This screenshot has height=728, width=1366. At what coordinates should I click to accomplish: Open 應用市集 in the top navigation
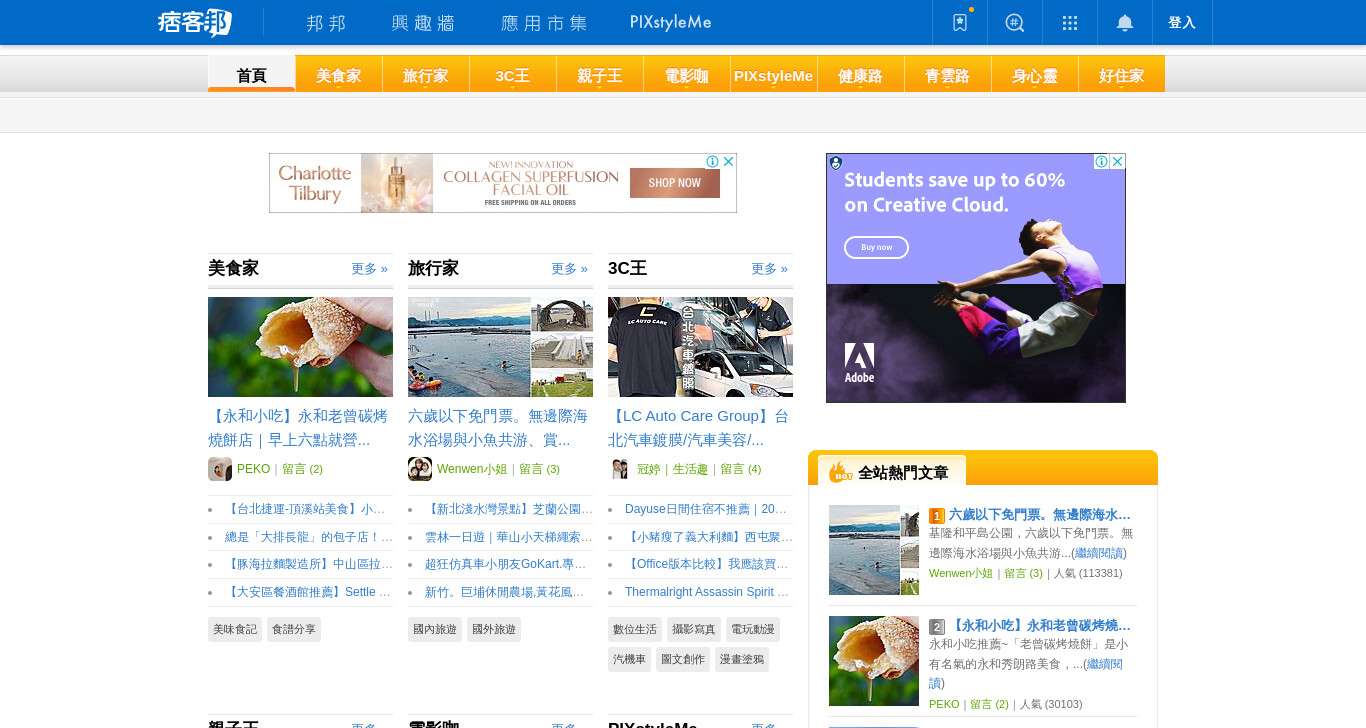[x=544, y=22]
